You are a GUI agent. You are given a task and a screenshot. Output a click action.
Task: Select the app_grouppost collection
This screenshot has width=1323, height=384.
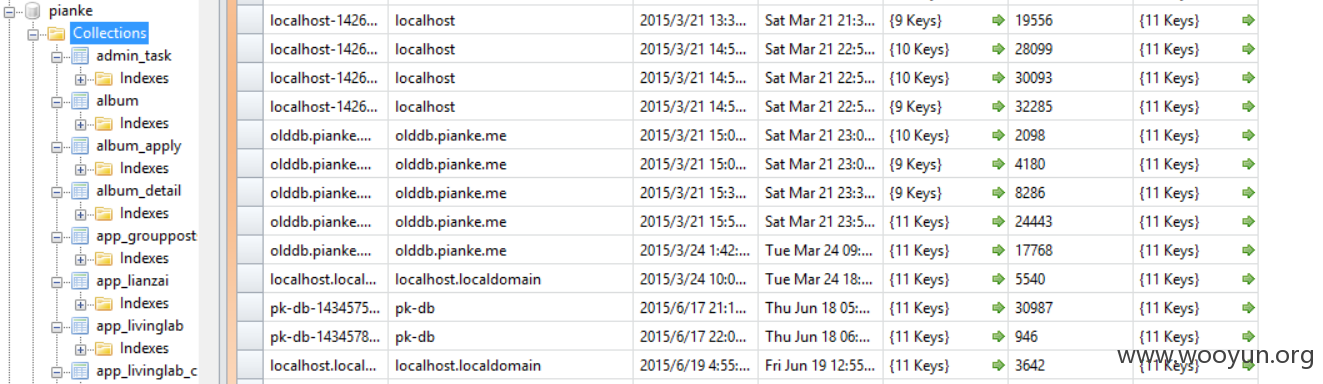click(146, 236)
